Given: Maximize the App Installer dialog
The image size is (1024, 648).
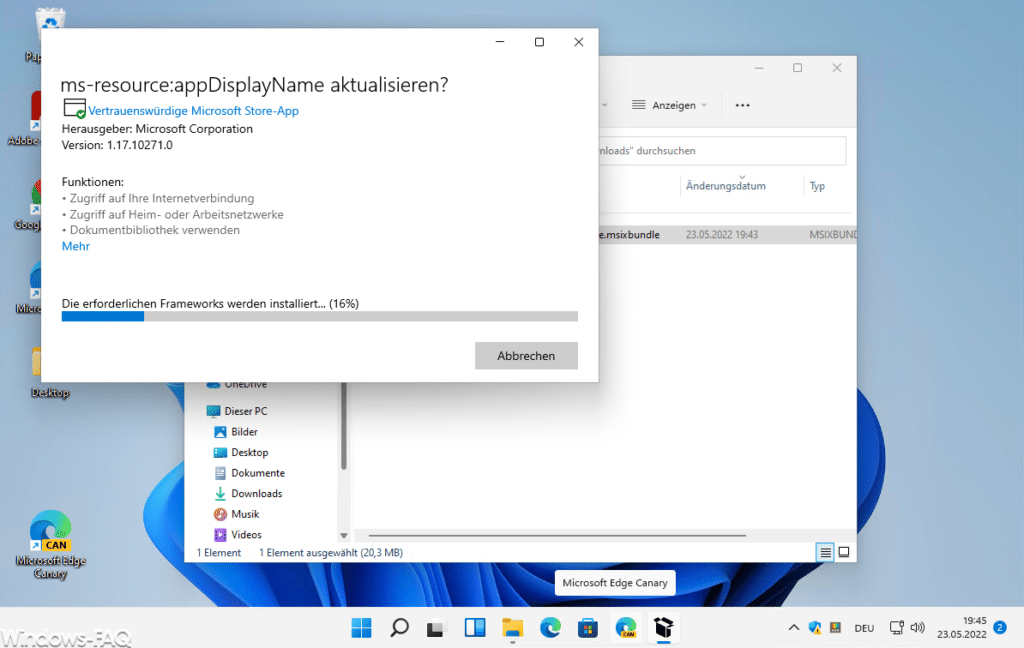Looking at the screenshot, I should tap(539, 42).
